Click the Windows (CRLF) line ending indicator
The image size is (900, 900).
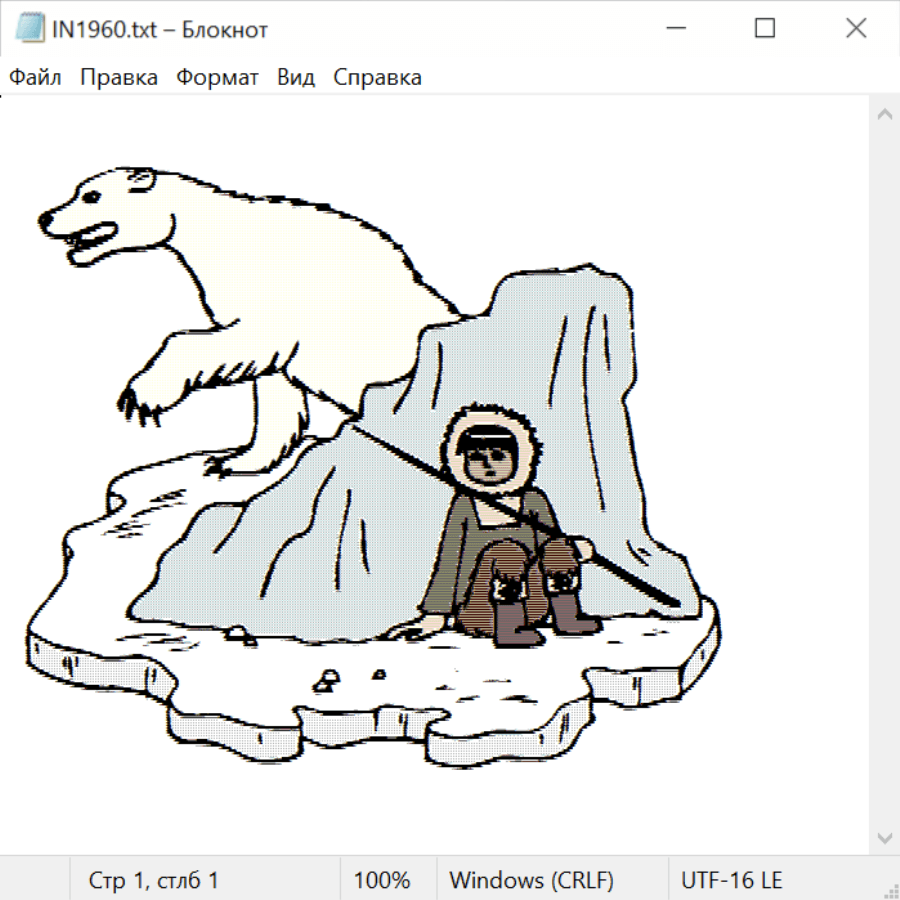click(531, 880)
